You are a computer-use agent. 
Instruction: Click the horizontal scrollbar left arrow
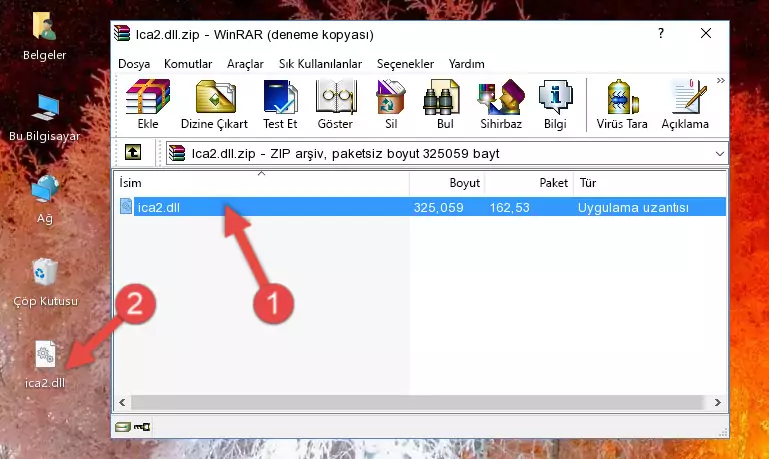click(122, 402)
